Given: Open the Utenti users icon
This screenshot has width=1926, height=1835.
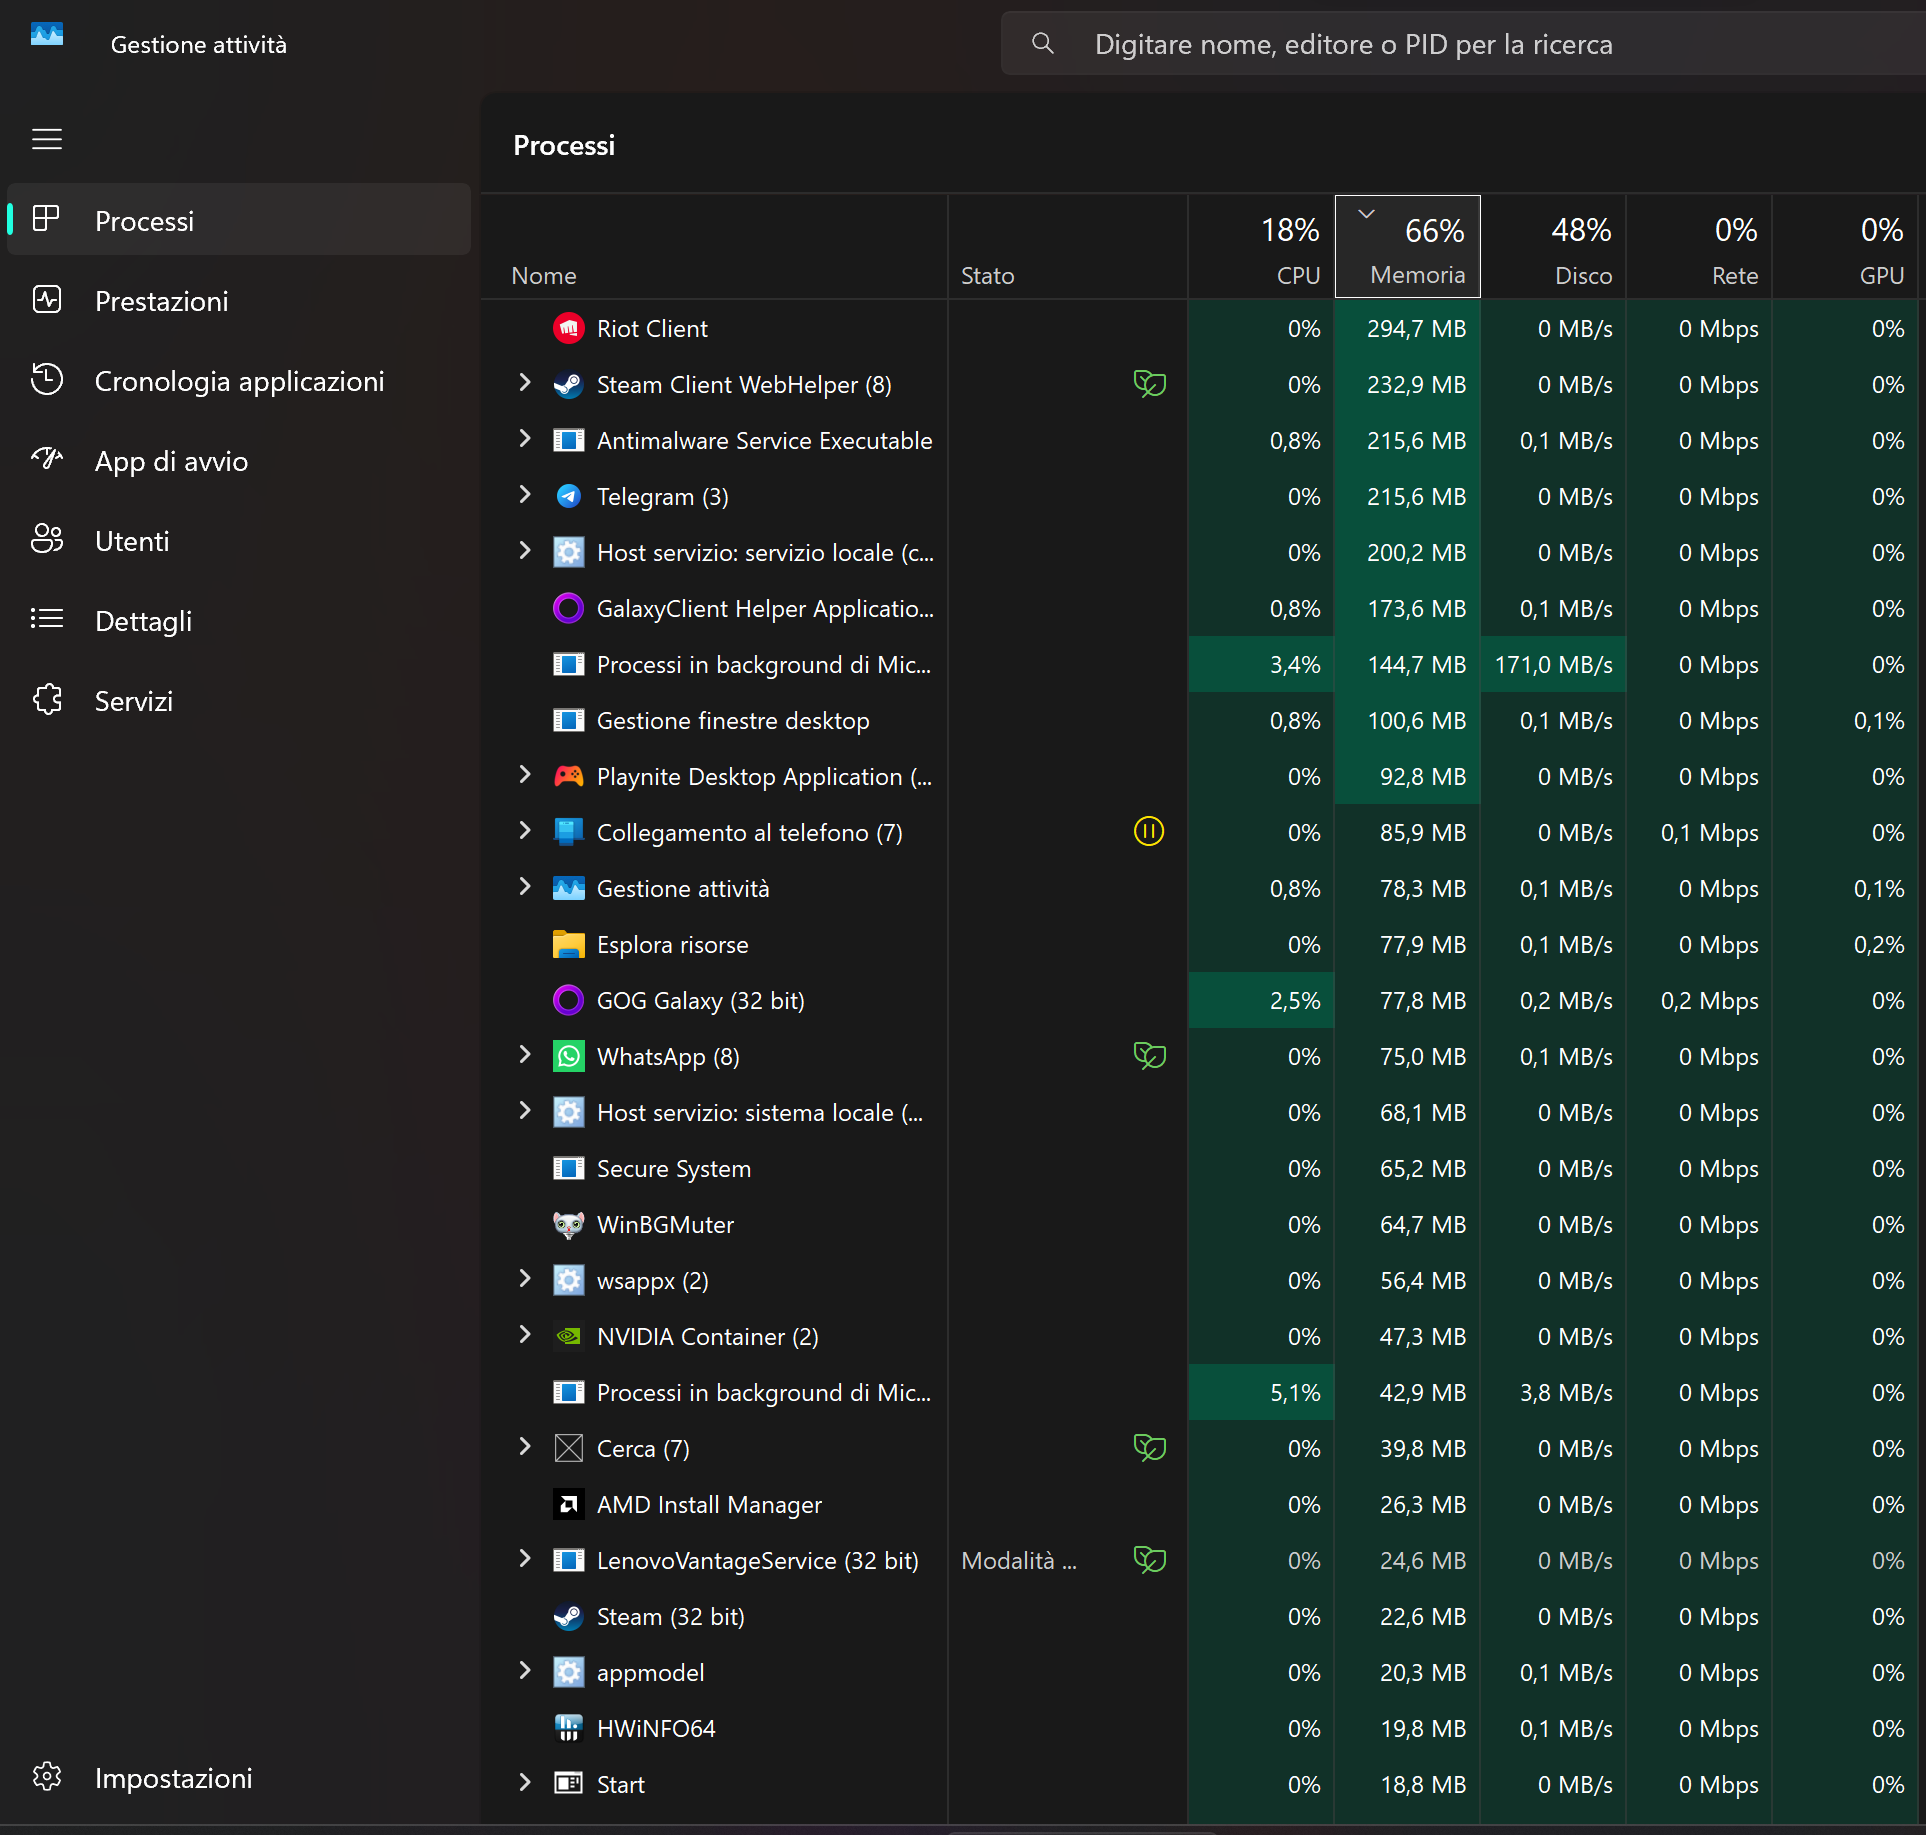Looking at the screenshot, I should pyautogui.click(x=47, y=540).
